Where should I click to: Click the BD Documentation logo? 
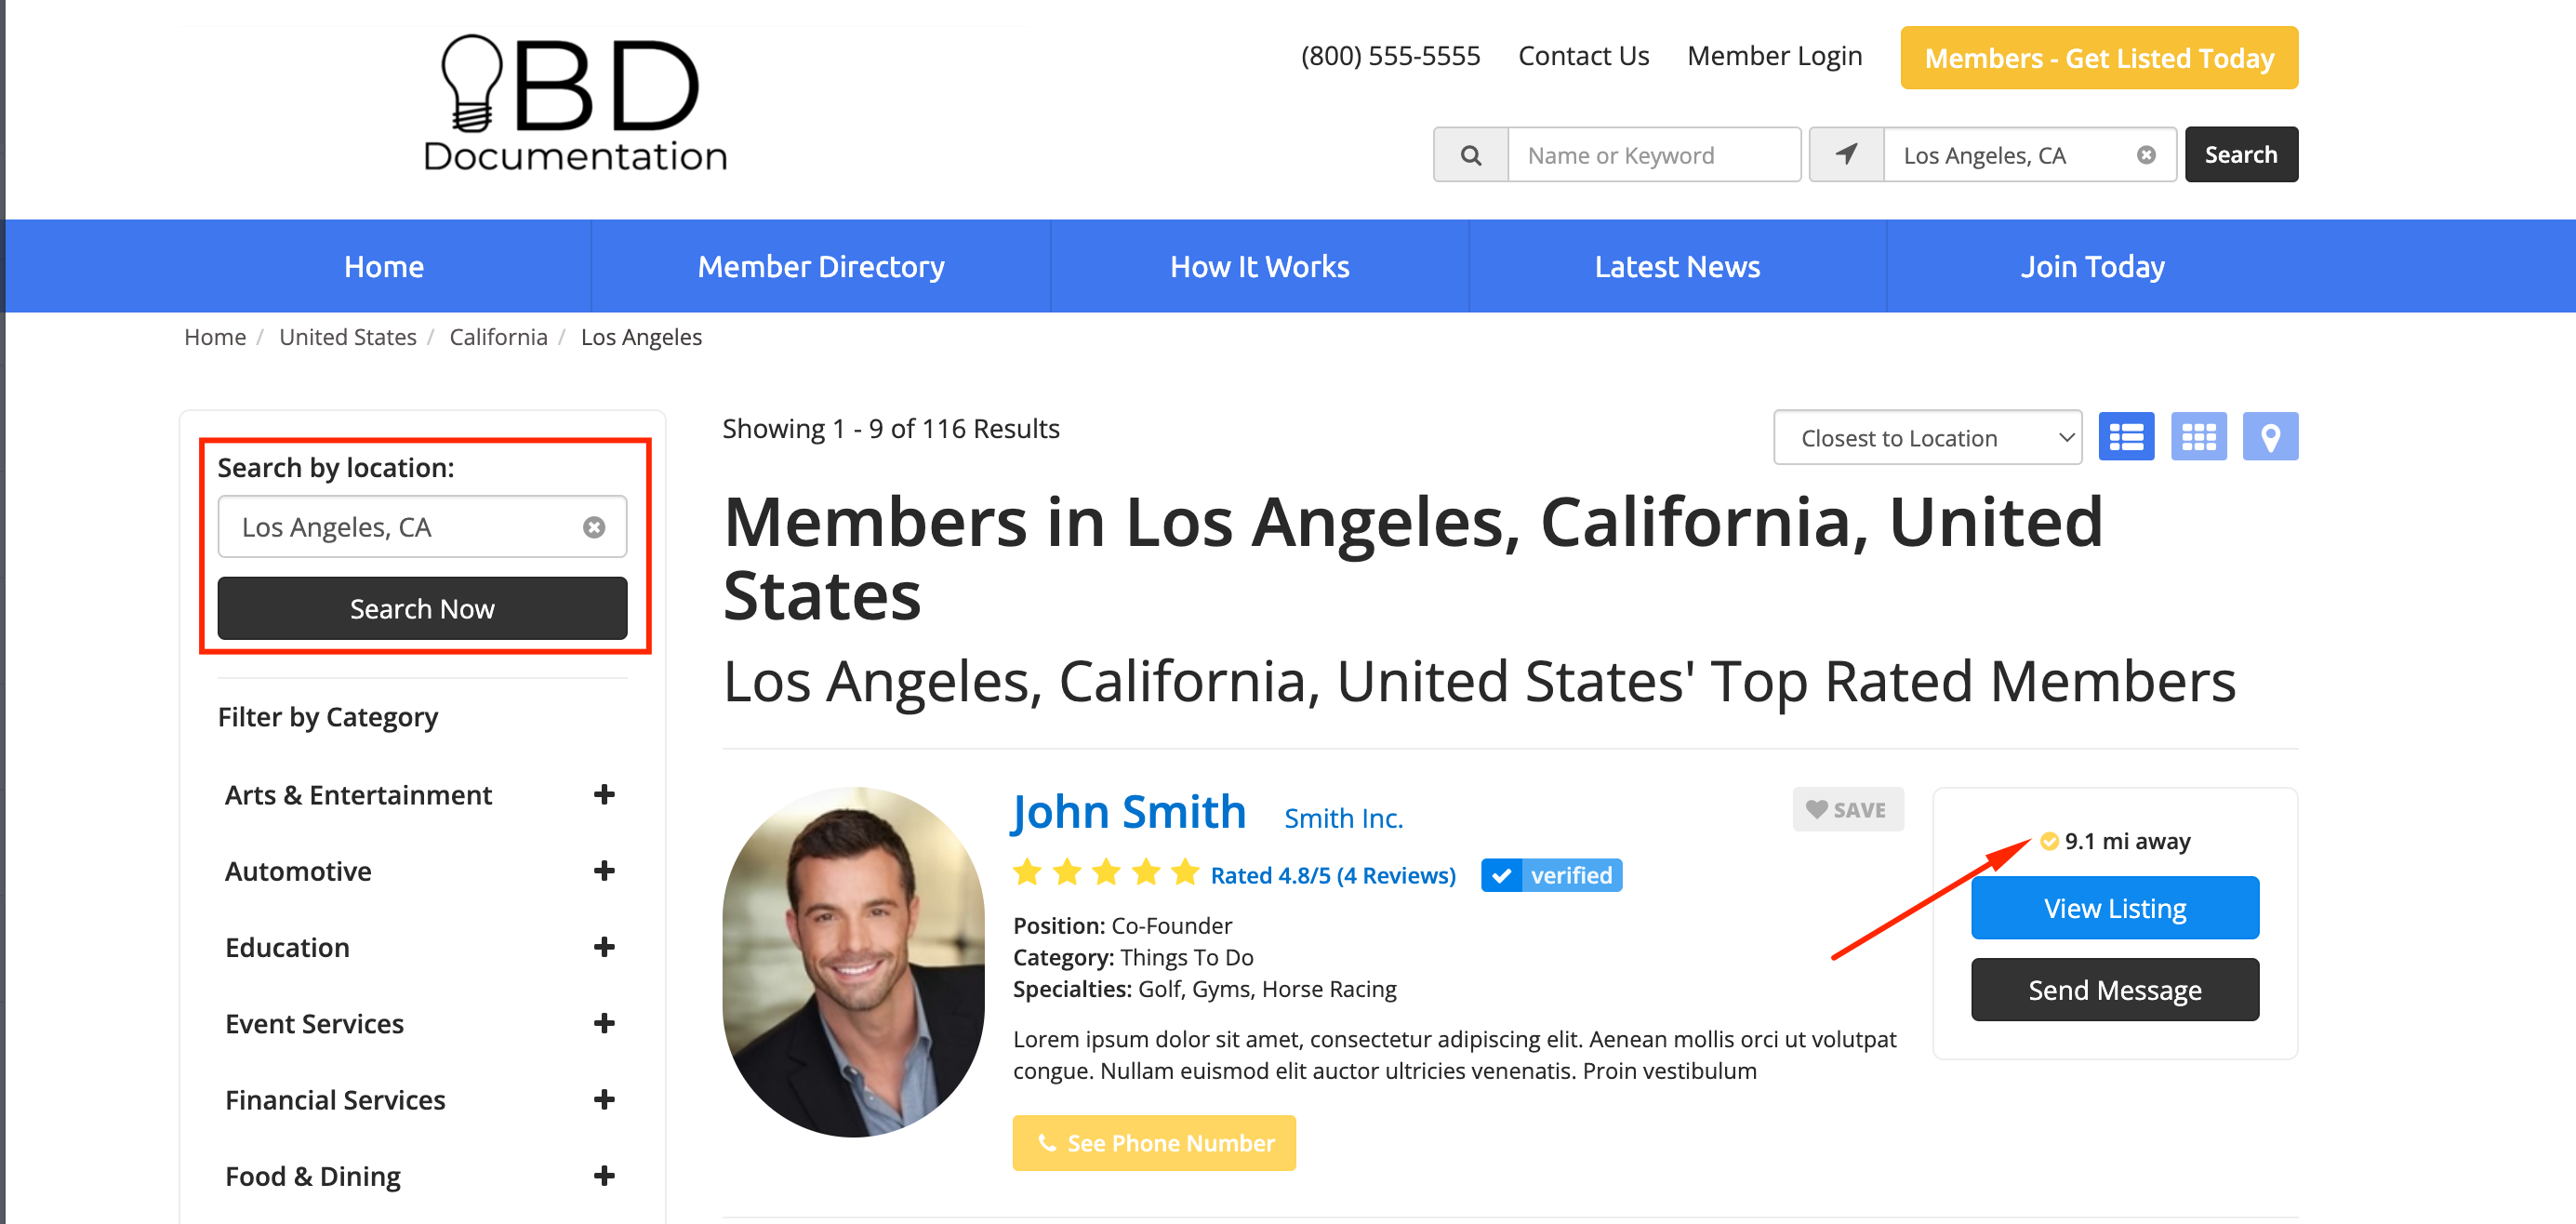[575, 104]
